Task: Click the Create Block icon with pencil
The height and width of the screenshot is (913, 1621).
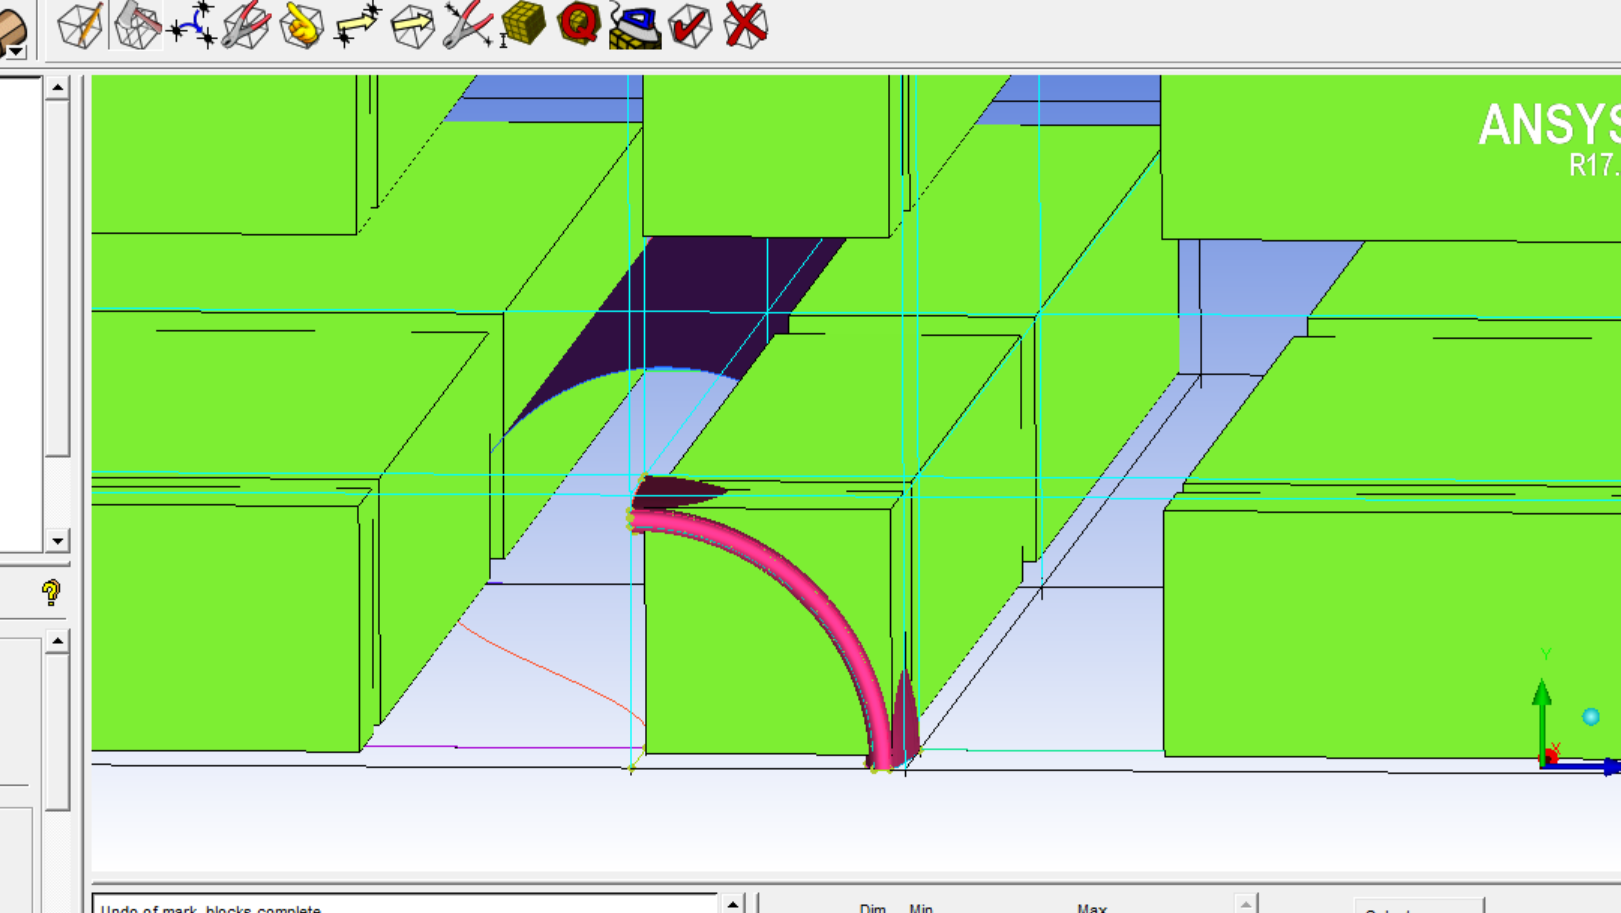Action: click(80, 25)
